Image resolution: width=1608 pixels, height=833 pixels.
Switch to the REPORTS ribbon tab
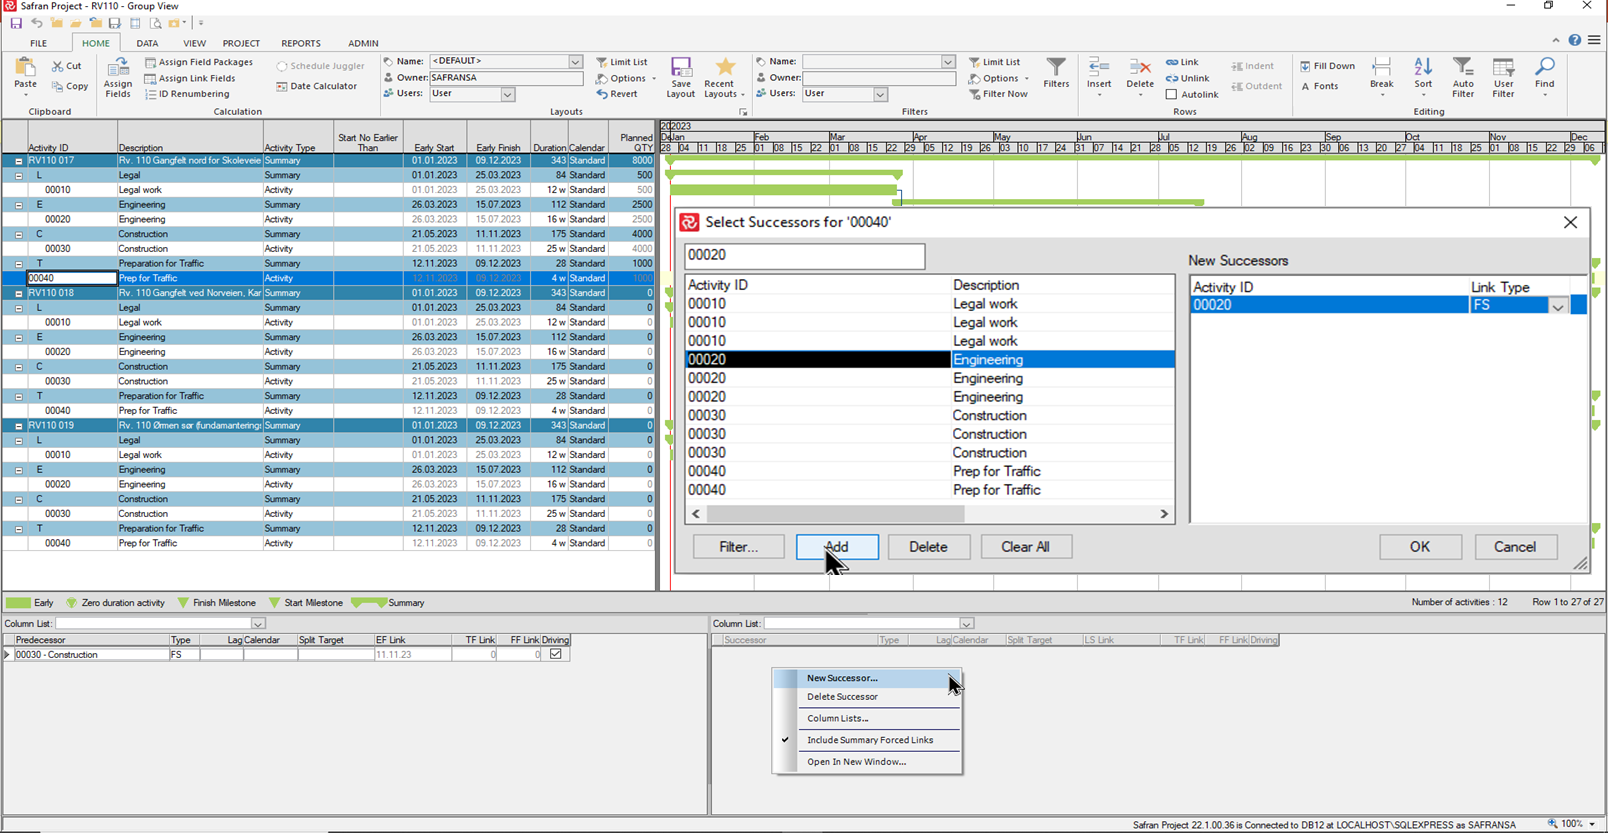click(301, 43)
